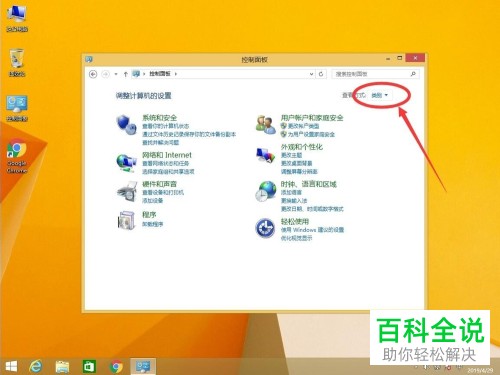Open the 网络和 Internet globe icon

pos(126,162)
